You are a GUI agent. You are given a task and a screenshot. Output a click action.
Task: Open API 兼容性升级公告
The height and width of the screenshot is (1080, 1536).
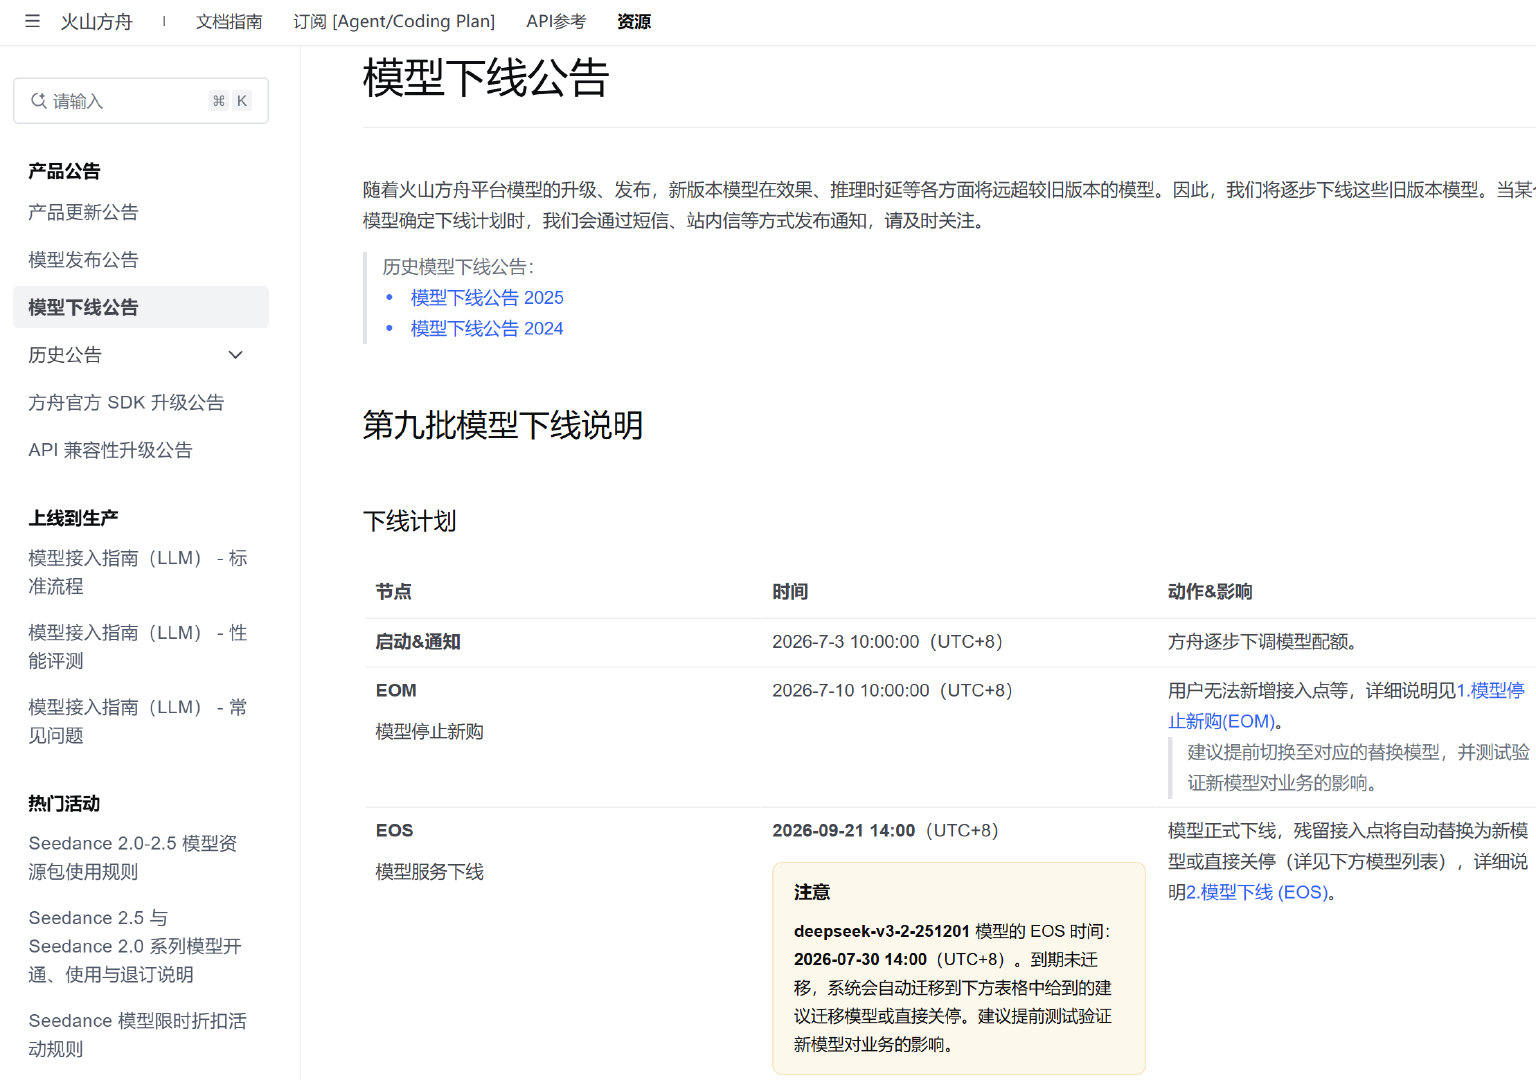tap(110, 450)
